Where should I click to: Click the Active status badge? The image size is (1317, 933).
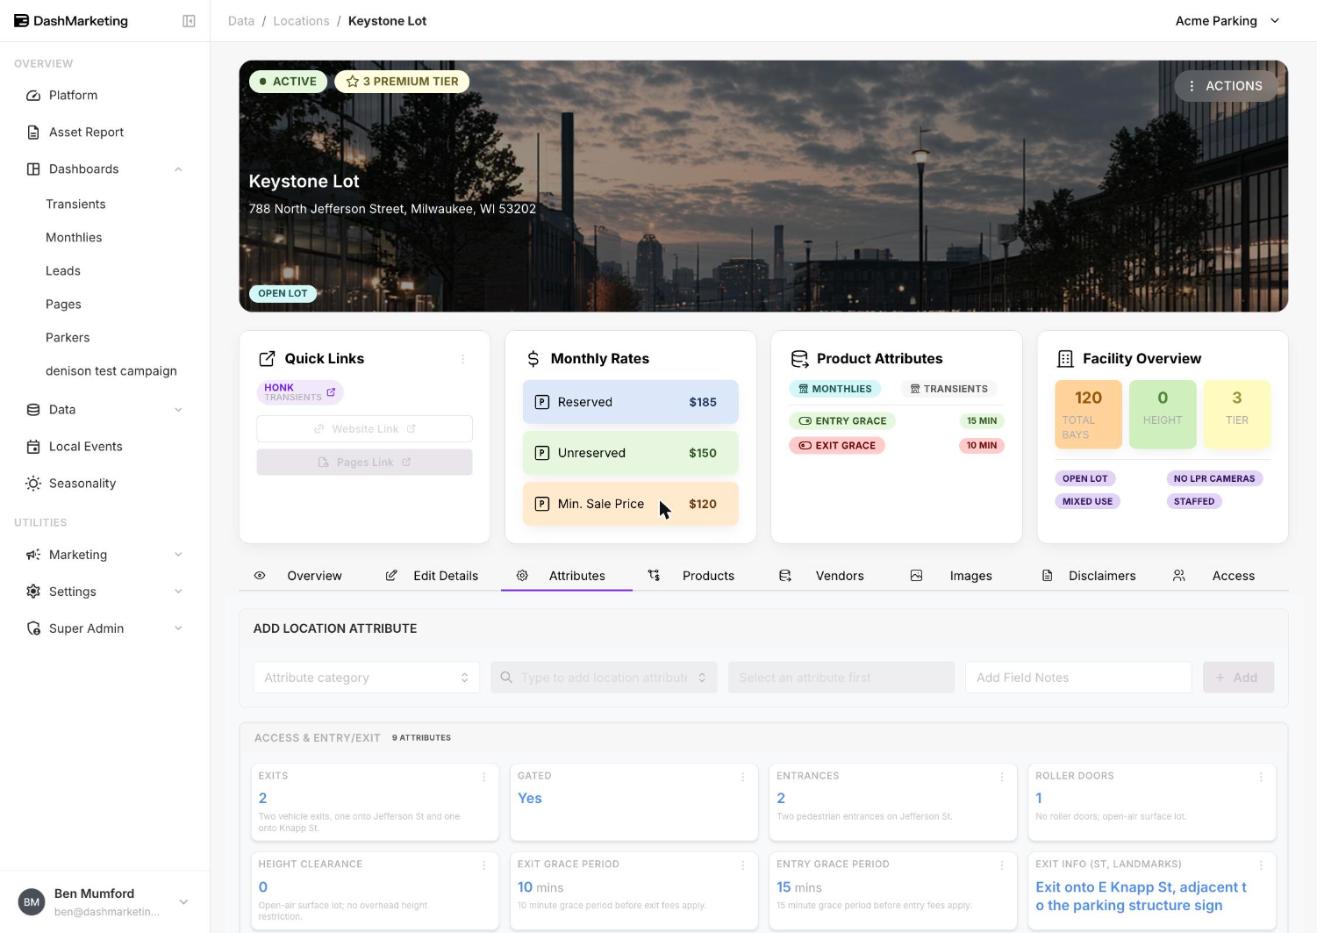coord(288,82)
